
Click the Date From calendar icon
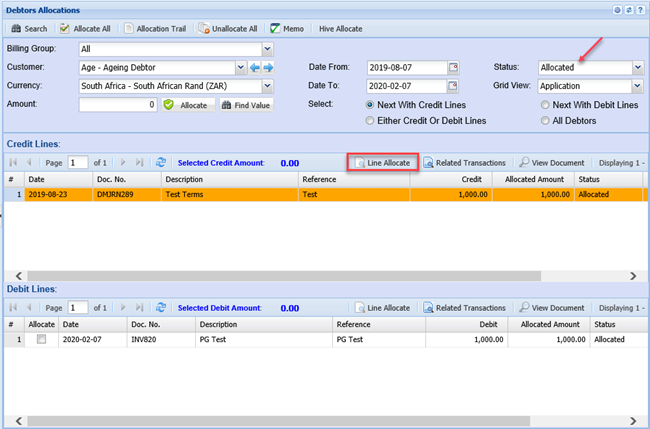(x=453, y=67)
